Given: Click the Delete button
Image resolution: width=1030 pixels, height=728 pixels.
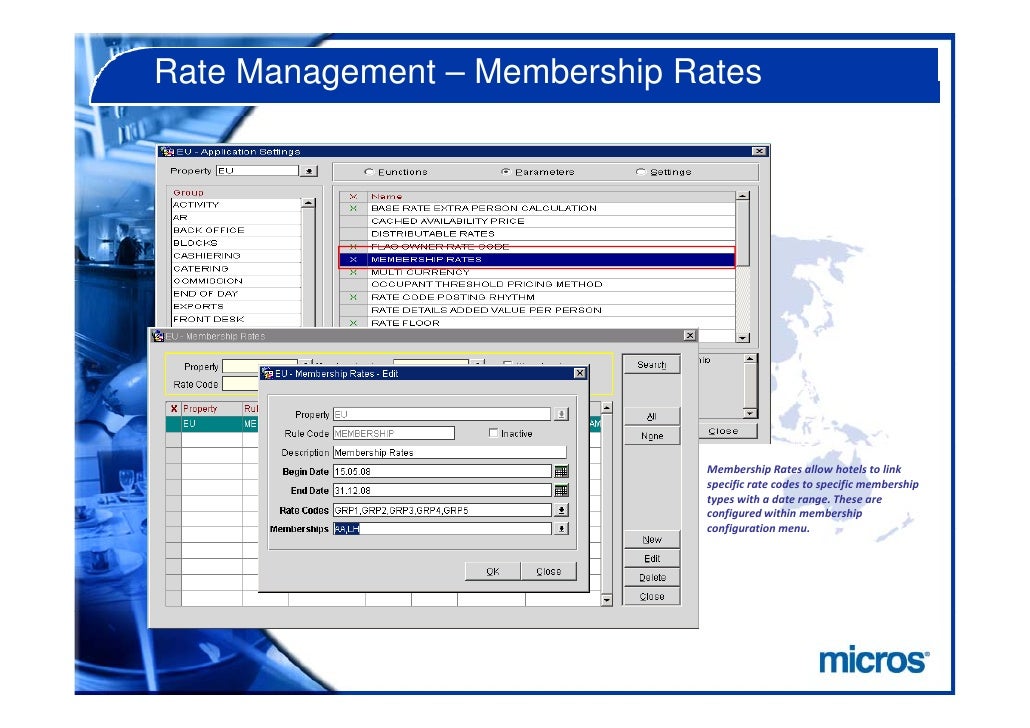Looking at the screenshot, I should tap(652, 578).
